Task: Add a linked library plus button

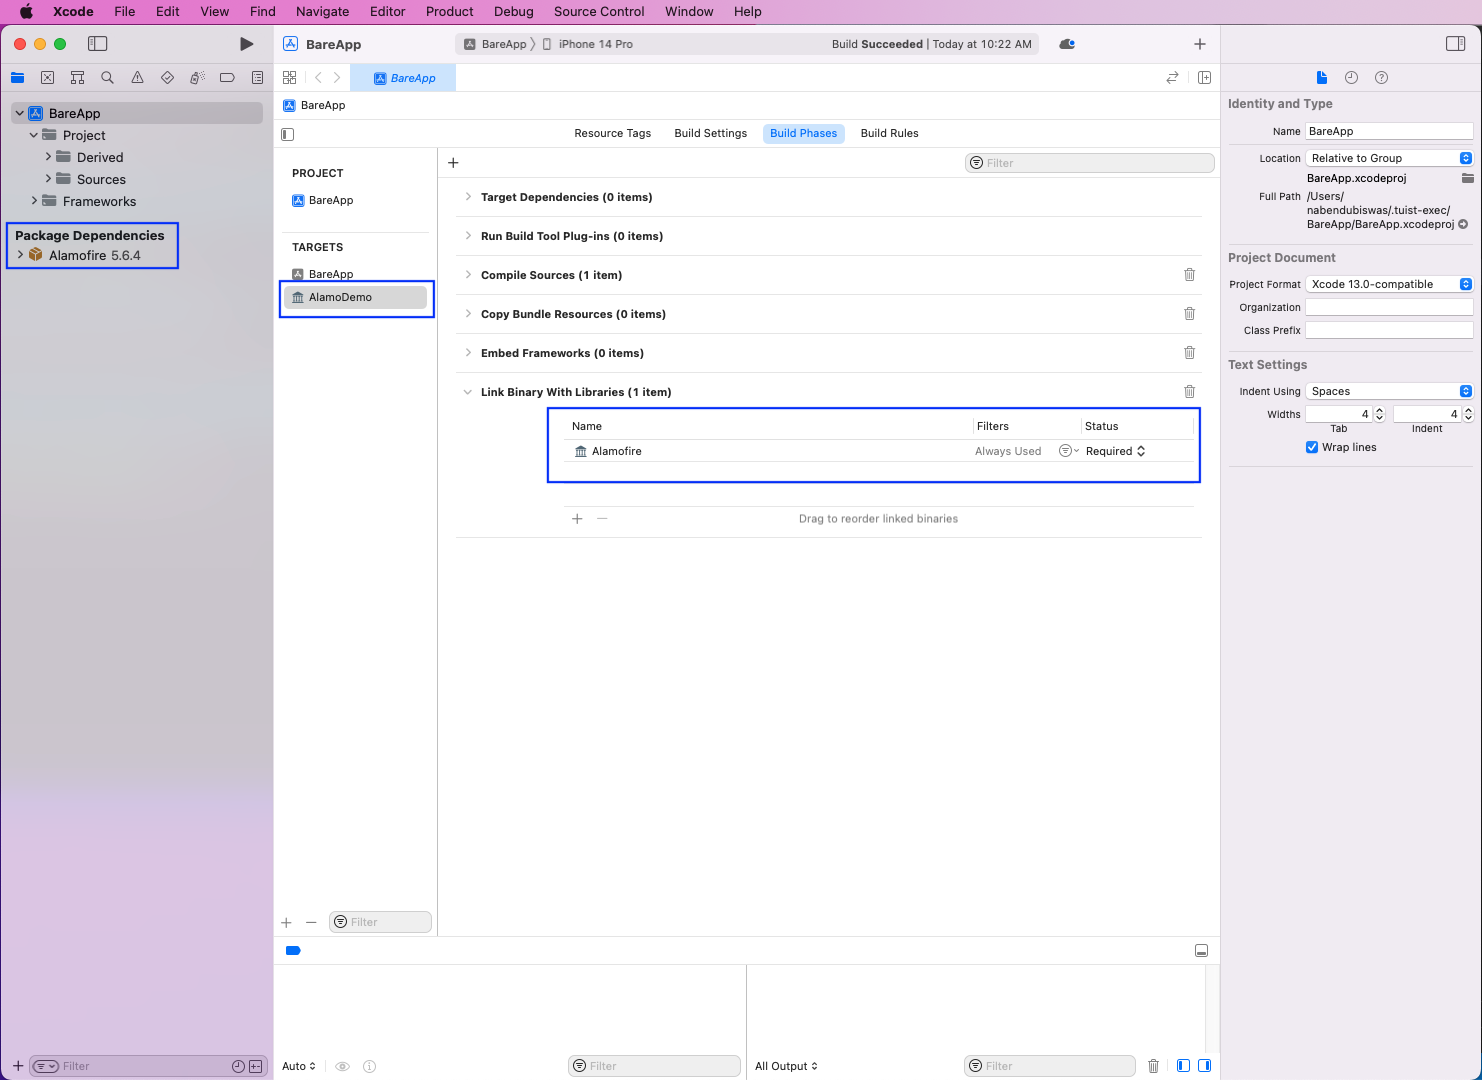Action: tap(577, 519)
